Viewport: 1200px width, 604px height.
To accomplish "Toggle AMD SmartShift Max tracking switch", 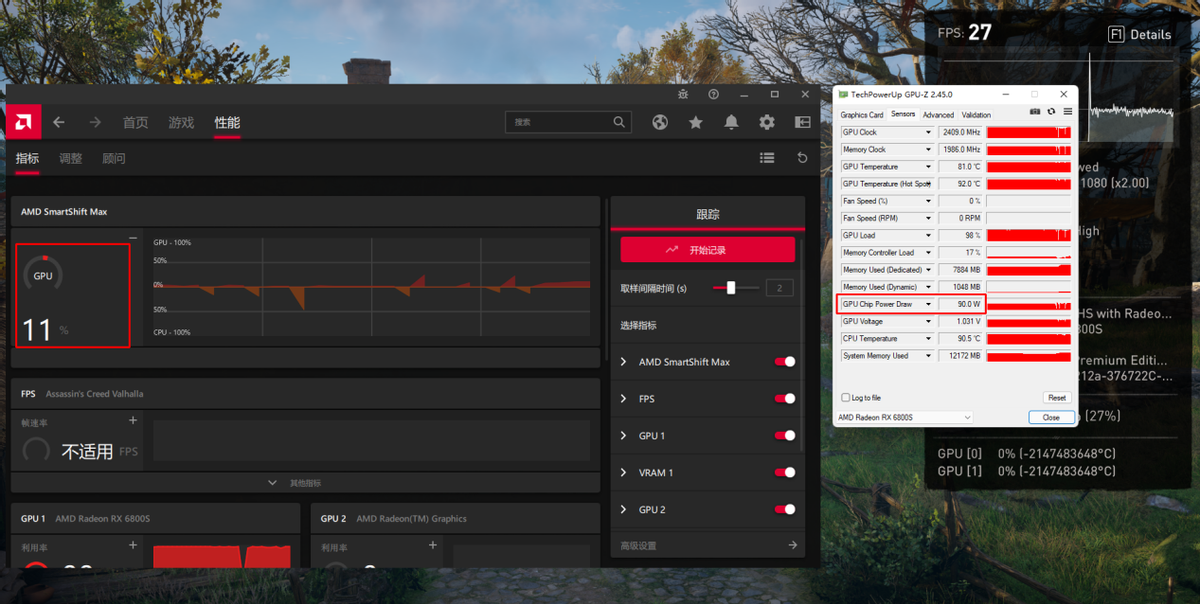I will 785,362.
